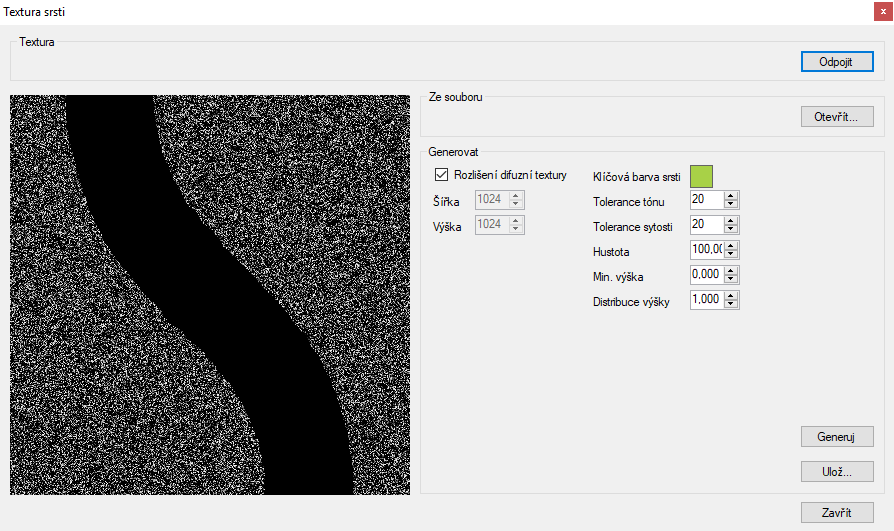Select the Distribuce výšky input field

tap(706, 300)
